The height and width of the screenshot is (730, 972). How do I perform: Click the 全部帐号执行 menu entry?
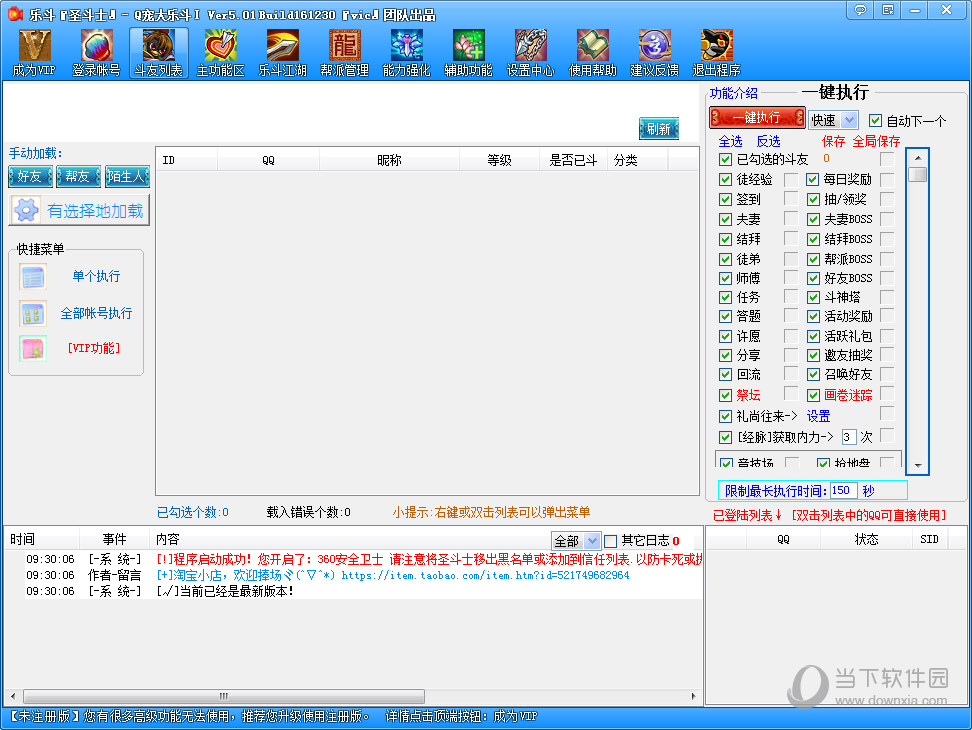96,314
